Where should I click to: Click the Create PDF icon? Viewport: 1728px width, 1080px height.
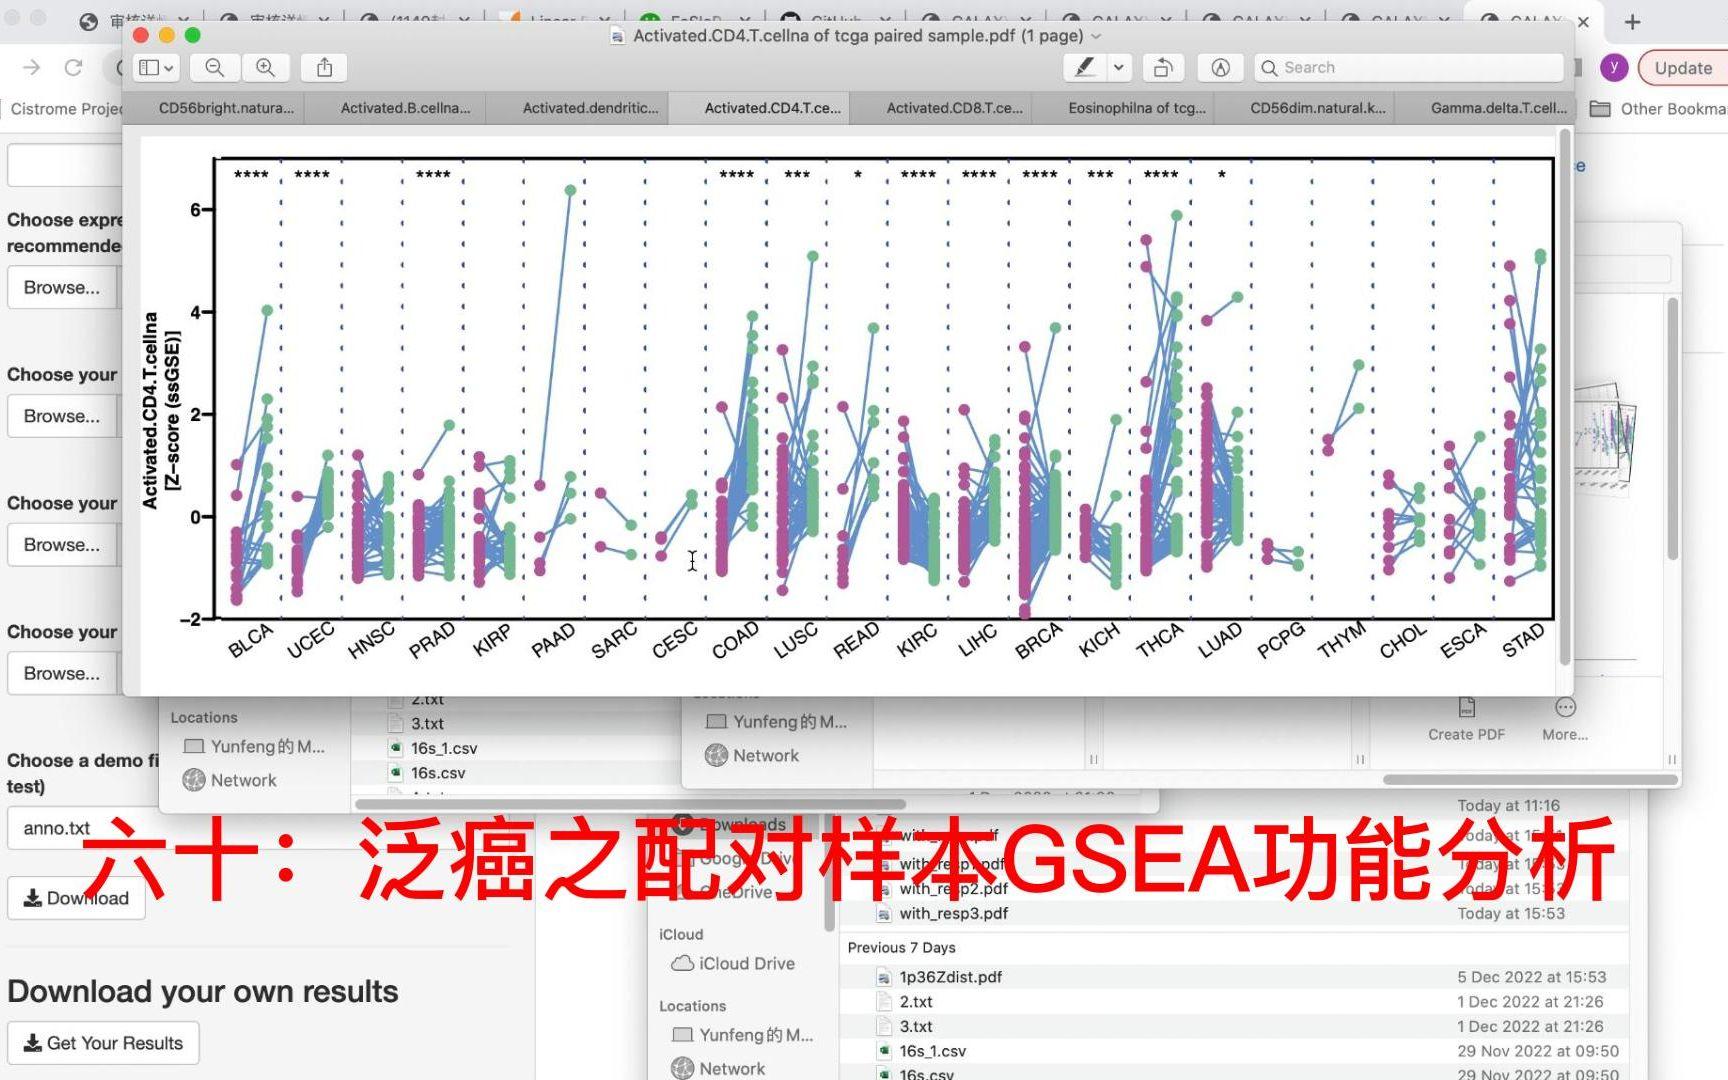coord(1466,714)
